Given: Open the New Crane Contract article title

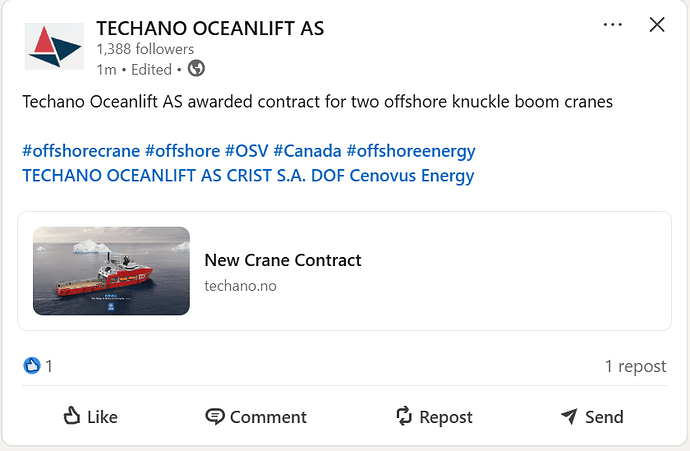Looking at the screenshot, I should pyautogui.click(x=283, y=260).
